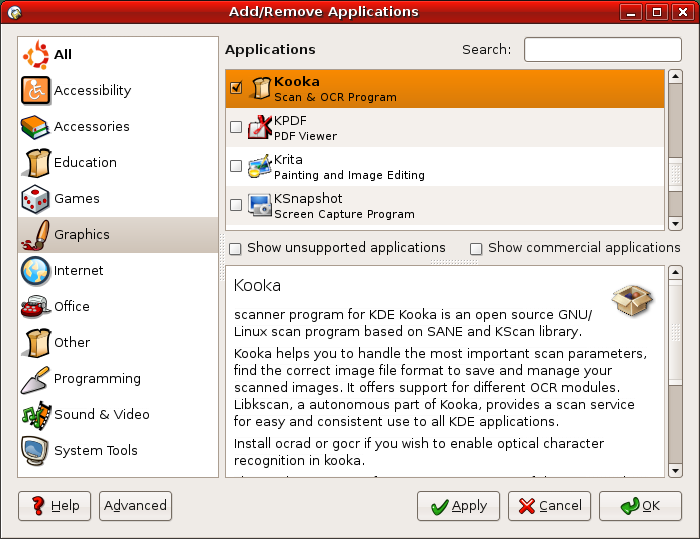
Task: Click the System Tools monitor icon
Action: point(36,451)
